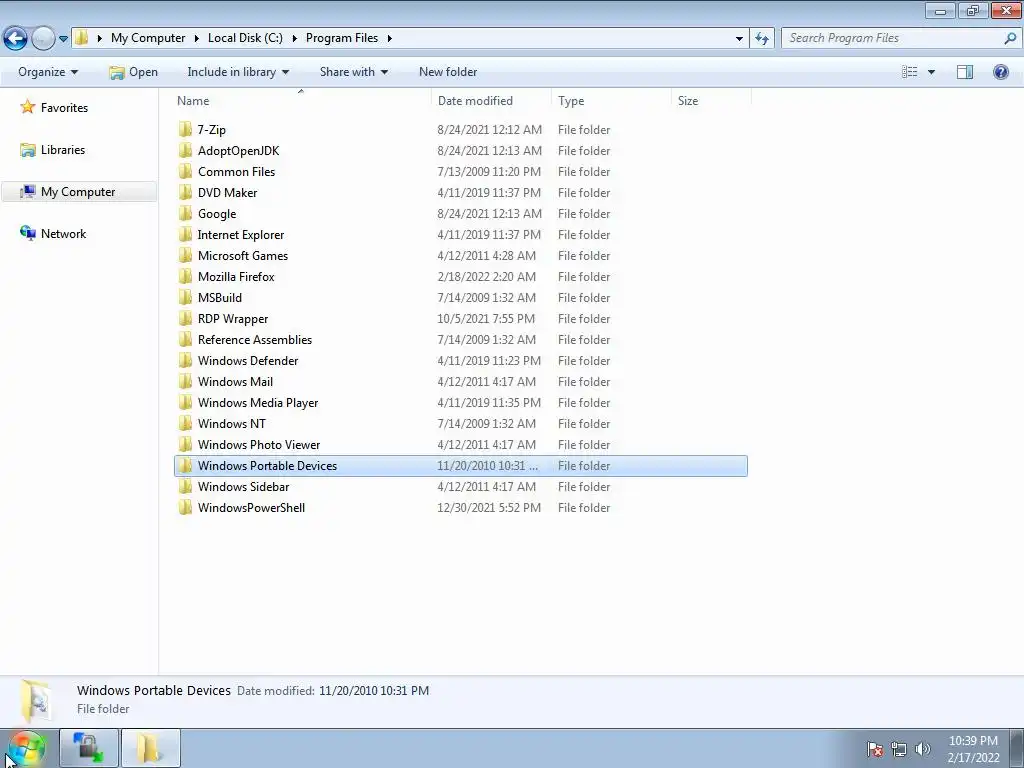1024x768 pixels.
Task: Expand Include in library menu
Action: pyautogui.click(x=238, y=72)
